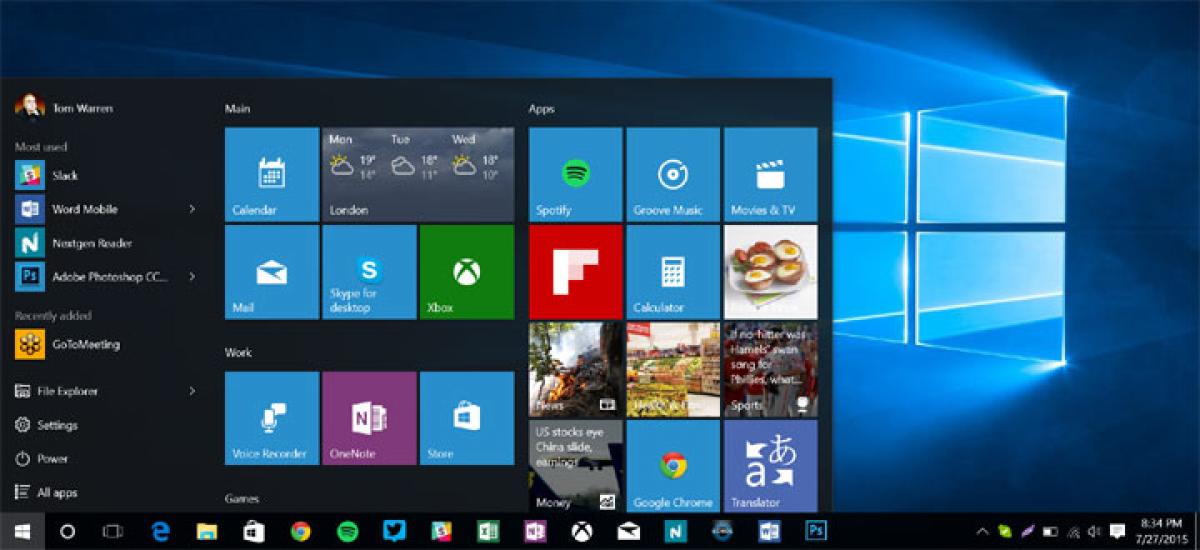This screenshot has height=550, width=1200.
Task: Open the London weather tile
Action: tap(418, 174)
